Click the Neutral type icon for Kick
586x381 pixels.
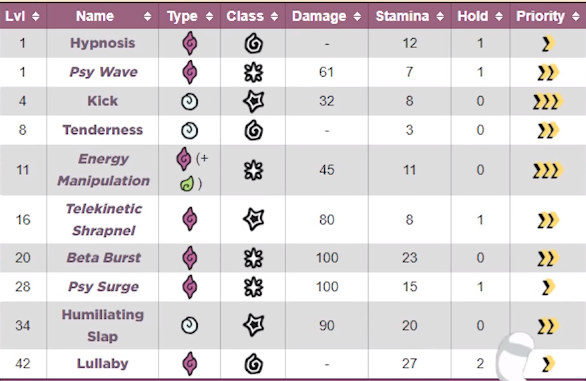(x=189, y=101)
